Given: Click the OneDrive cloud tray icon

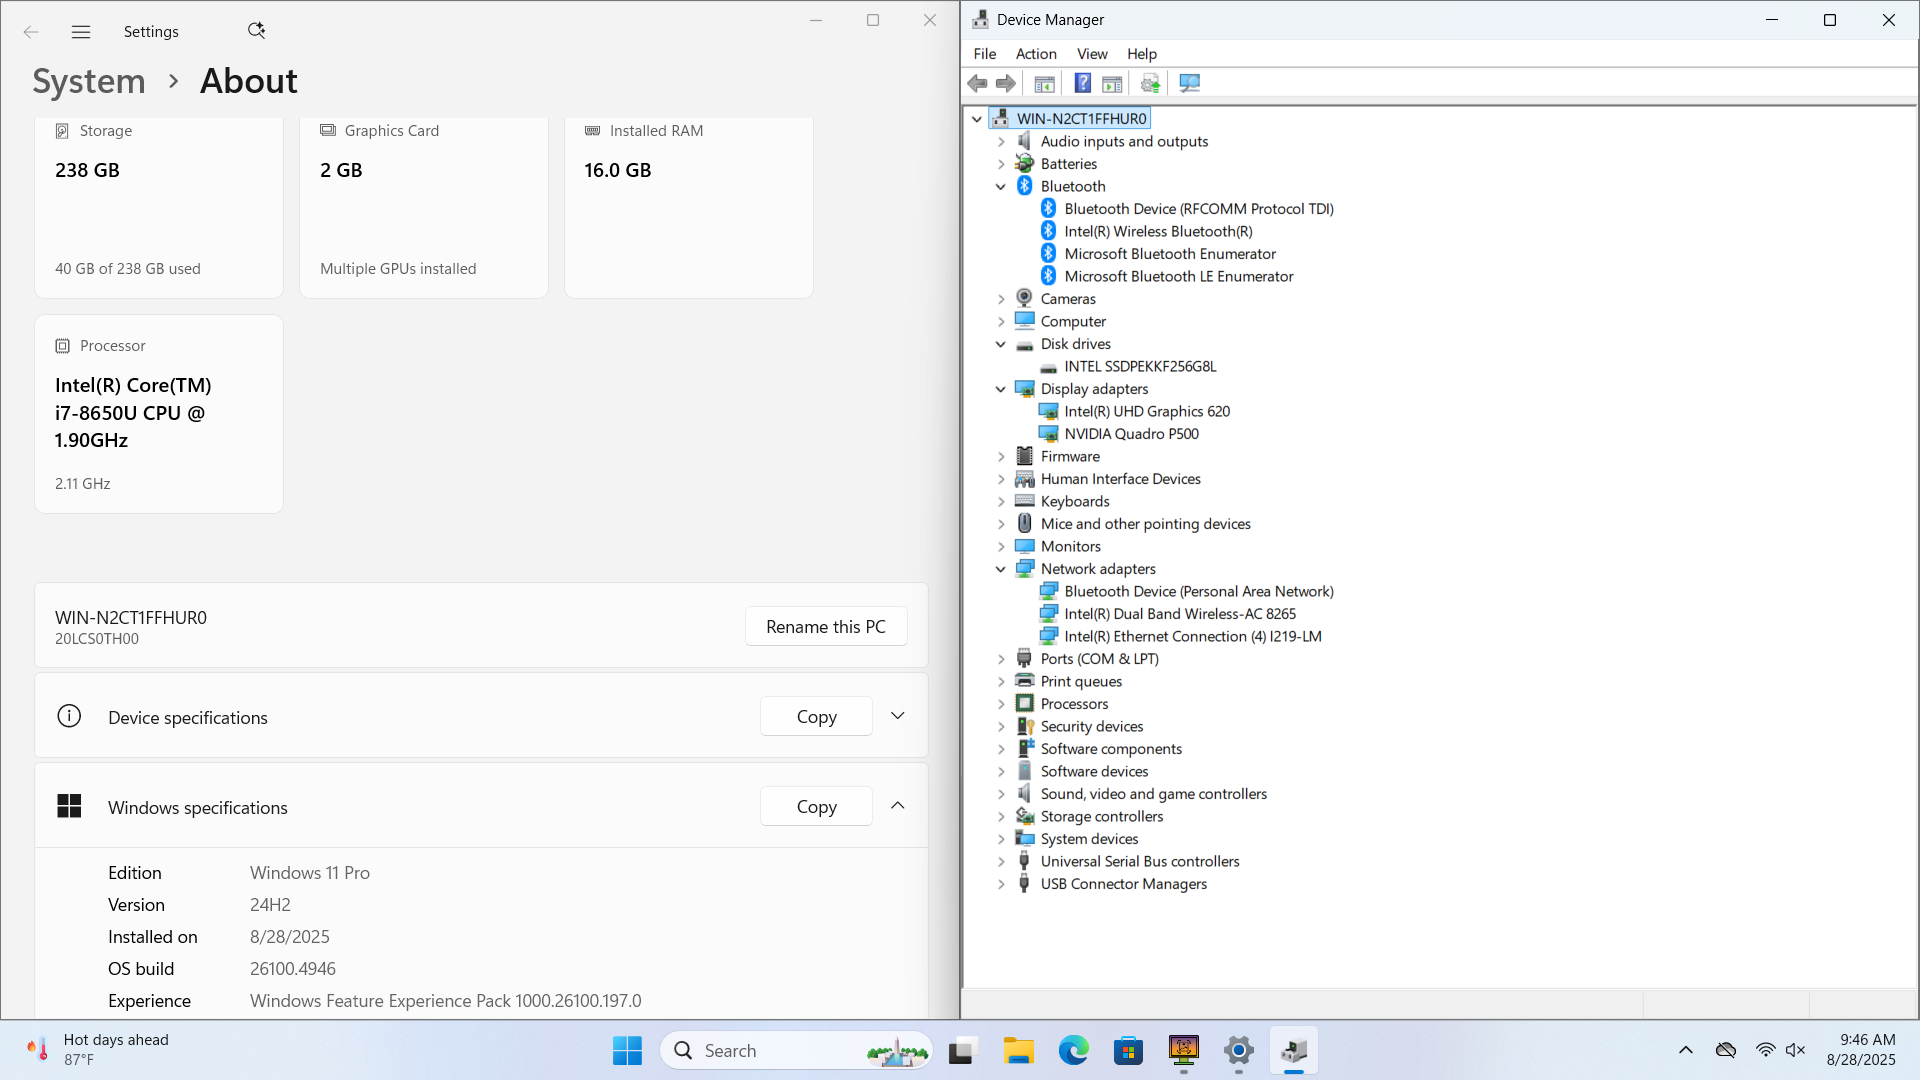Looking at the screenshot, I should coord(1726,1050).
